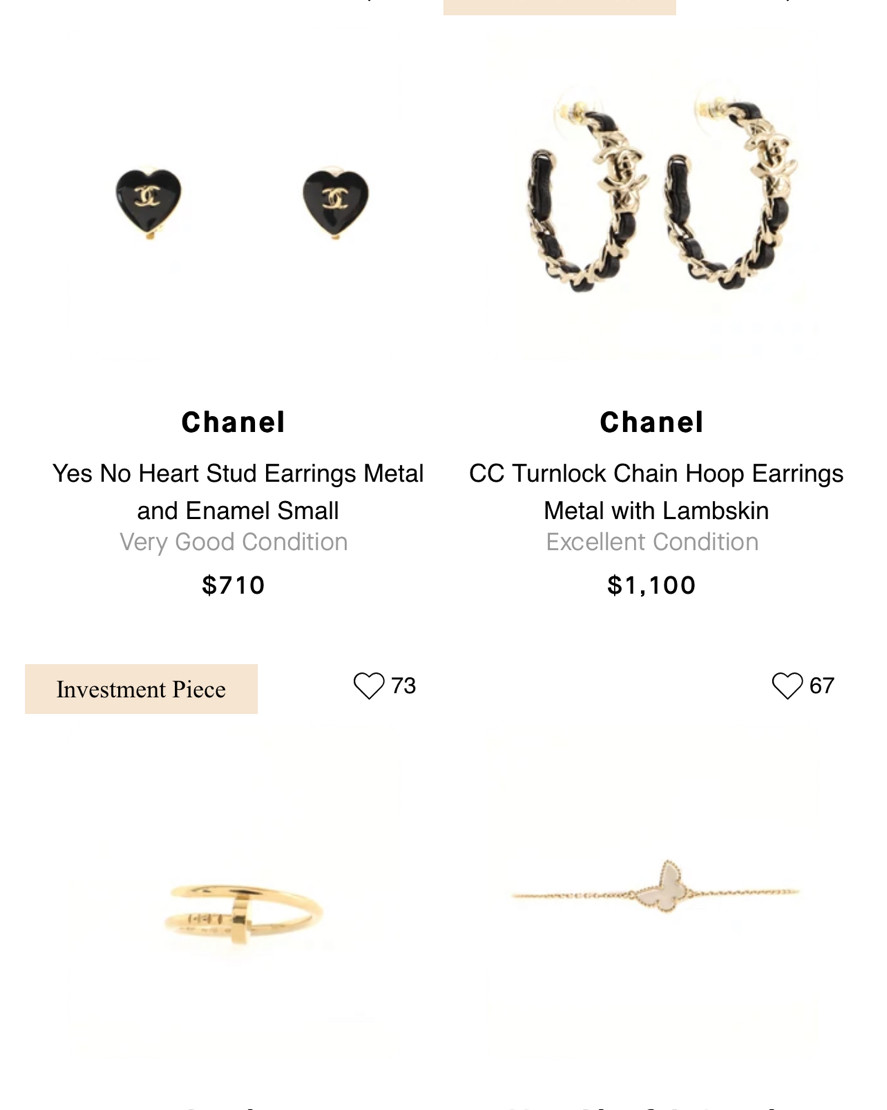The image size is (887, 1110).
Task: Click the "Excellent Condition" label
Action: 652,542
